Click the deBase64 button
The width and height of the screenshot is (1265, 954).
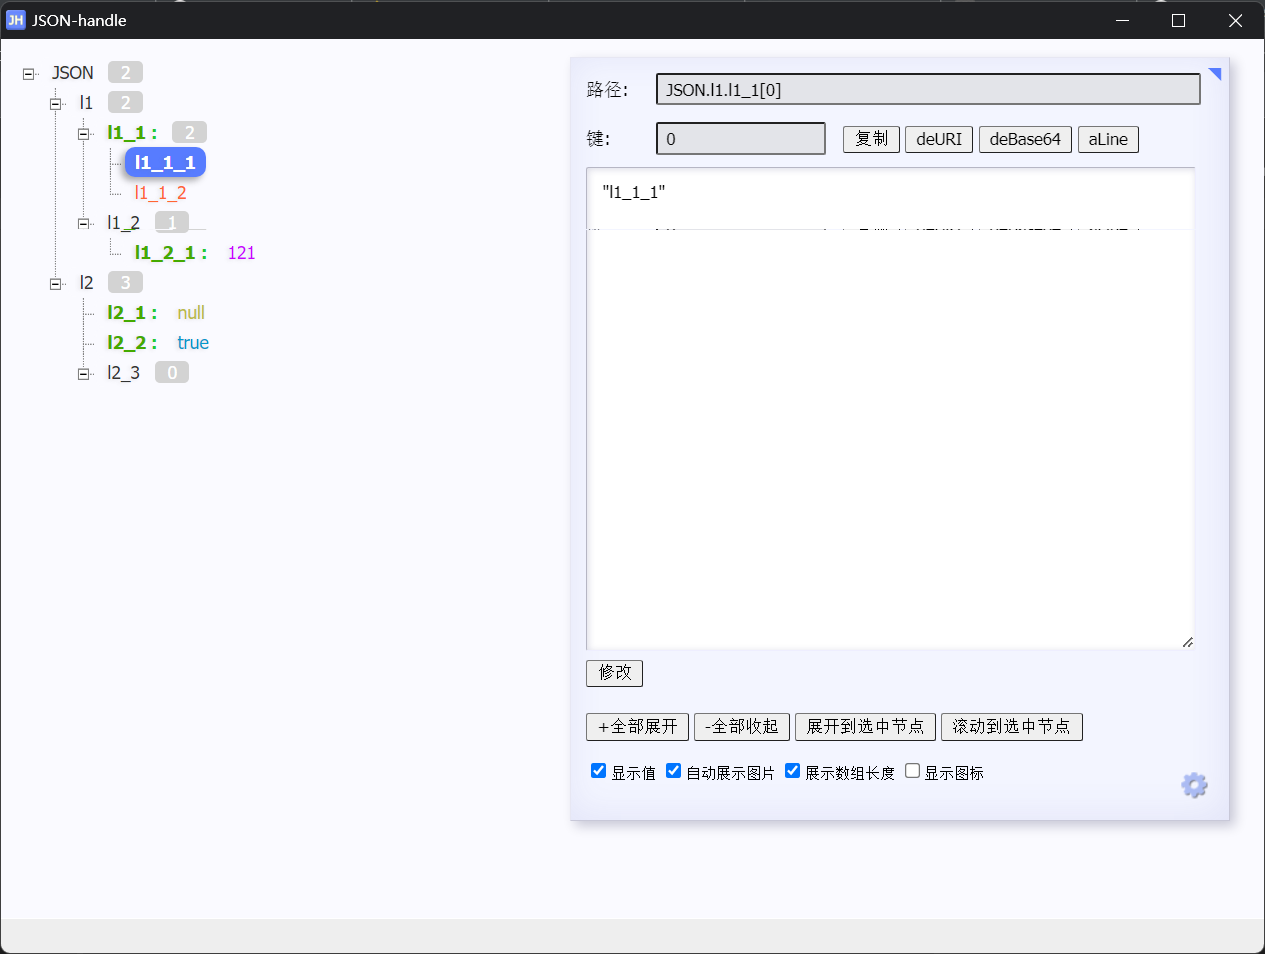point(1025,139)
